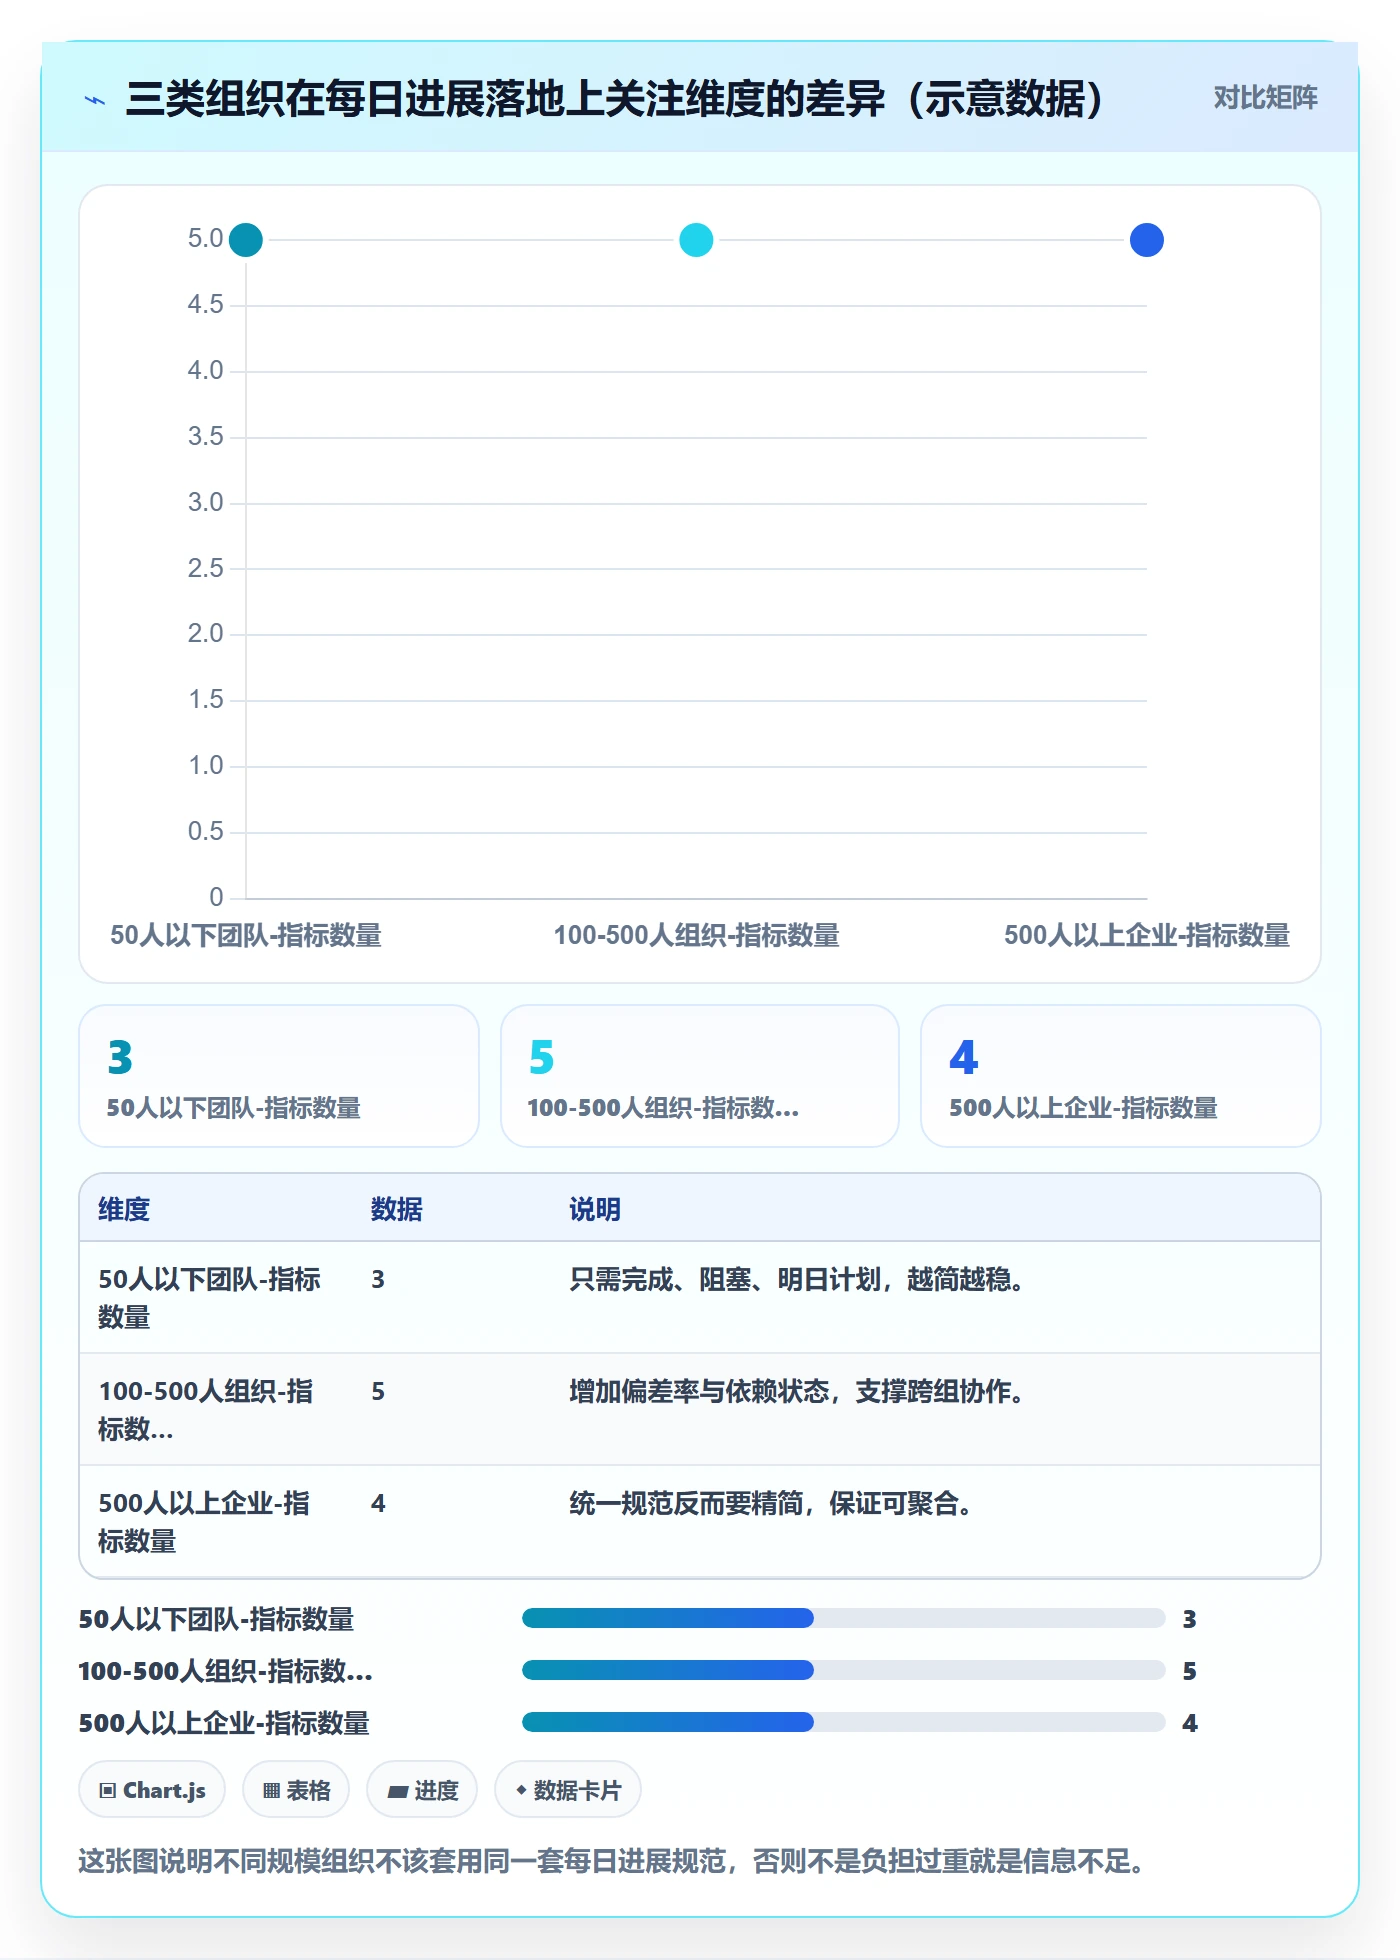Click the progress bar for 100-500人组织-指标数…
Screen dimensions: 1400x1960
point(844,1670)
